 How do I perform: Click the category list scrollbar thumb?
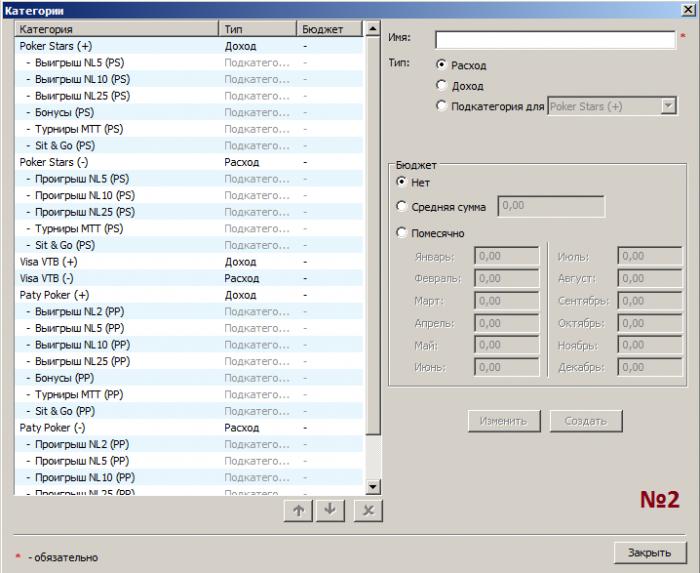coord(373,236)
